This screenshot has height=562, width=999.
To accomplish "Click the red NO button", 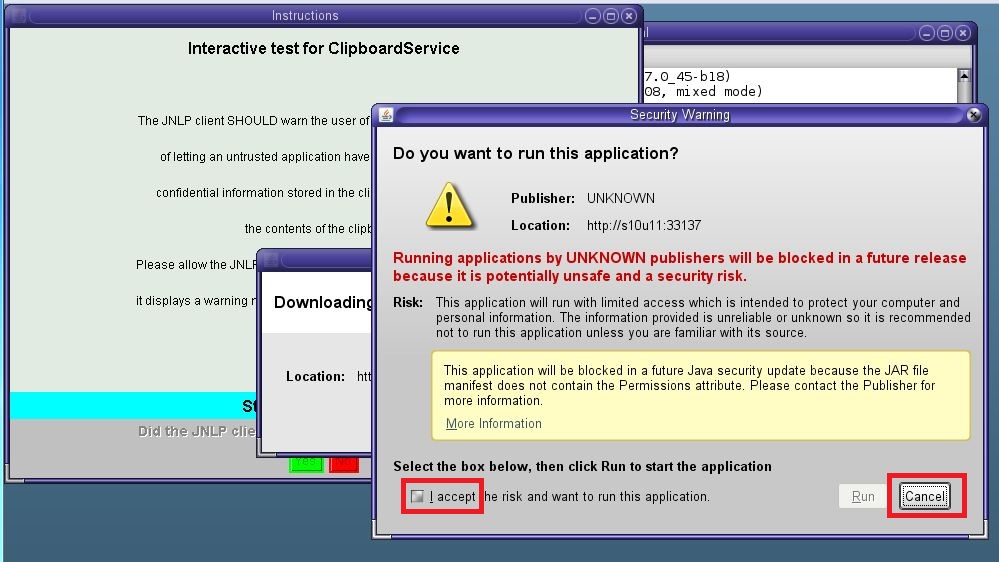I will click(x=343, y=464).
